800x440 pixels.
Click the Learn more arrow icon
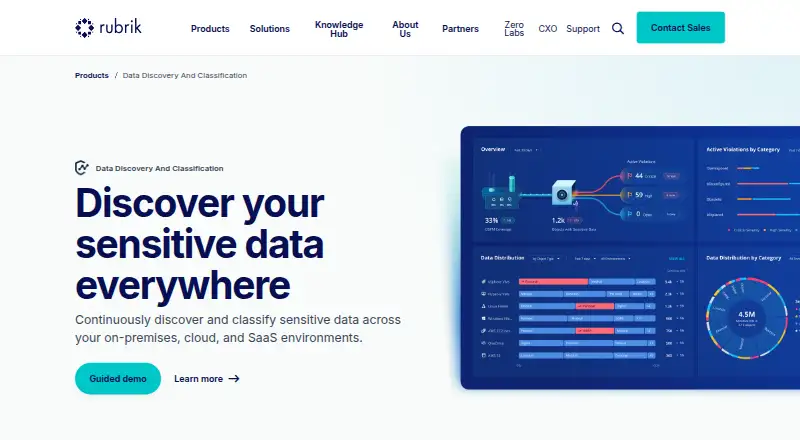pos(234,379)
